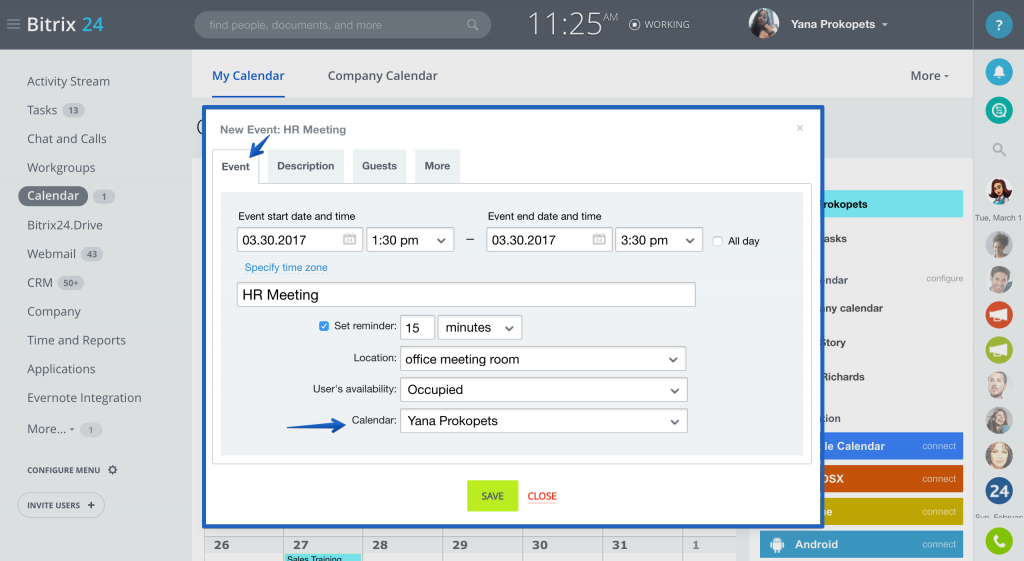This screenshot has width=1024, height=561.
Task: Open Activity Stream in the sidebar
Action: [x=69, y=81]
